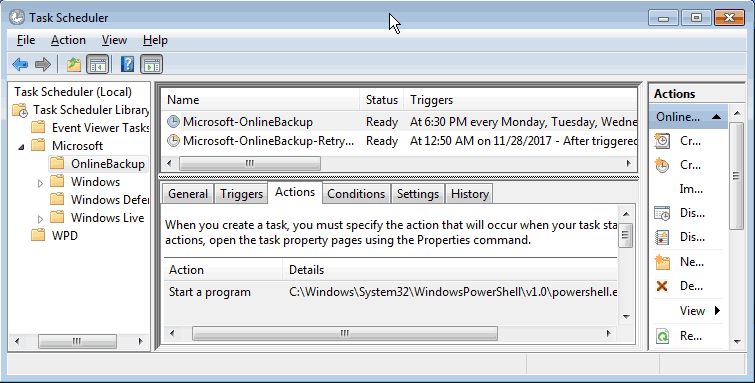Click the blue Help toolbar icon

click(127, 64)
